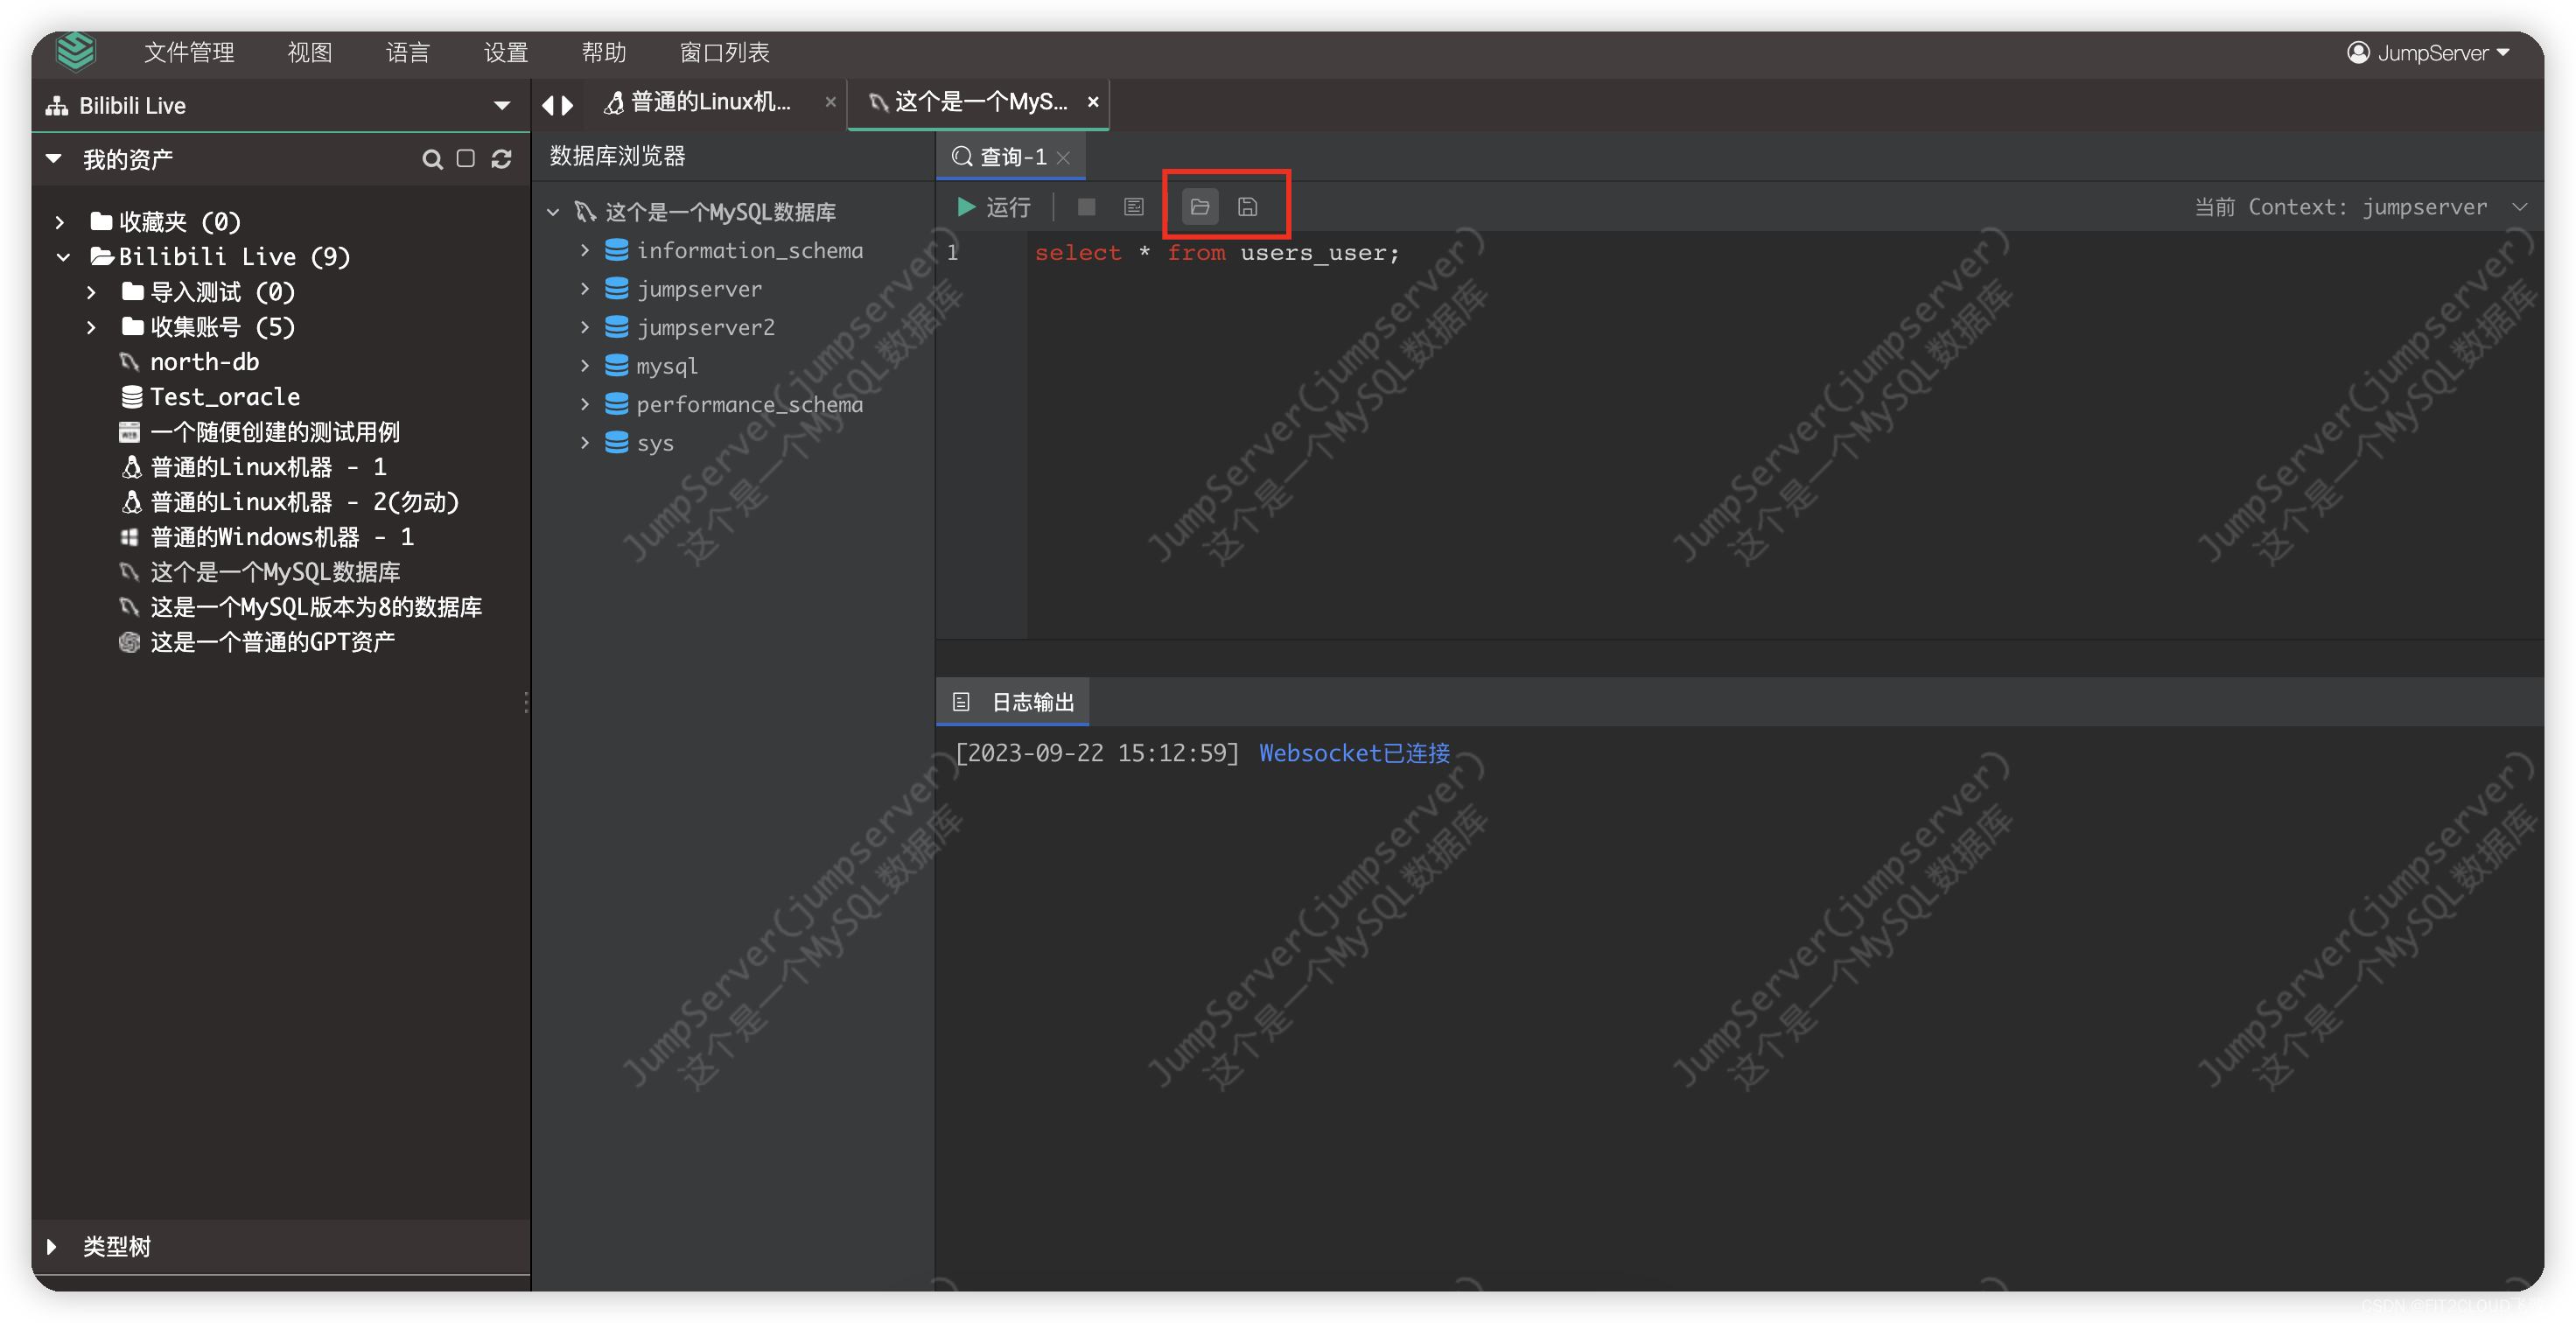The image size is (2576, 1323).
Task: Open the Context jumpserver dropdown
Action: tap(2519, 207)
